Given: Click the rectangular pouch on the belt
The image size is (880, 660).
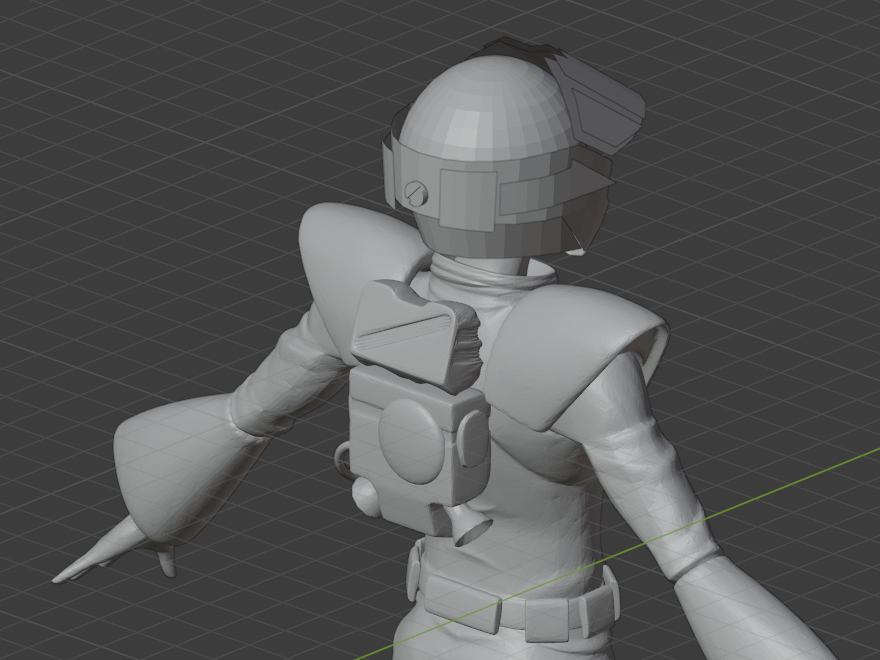Looking at the screenshot, I should point(461,603).
